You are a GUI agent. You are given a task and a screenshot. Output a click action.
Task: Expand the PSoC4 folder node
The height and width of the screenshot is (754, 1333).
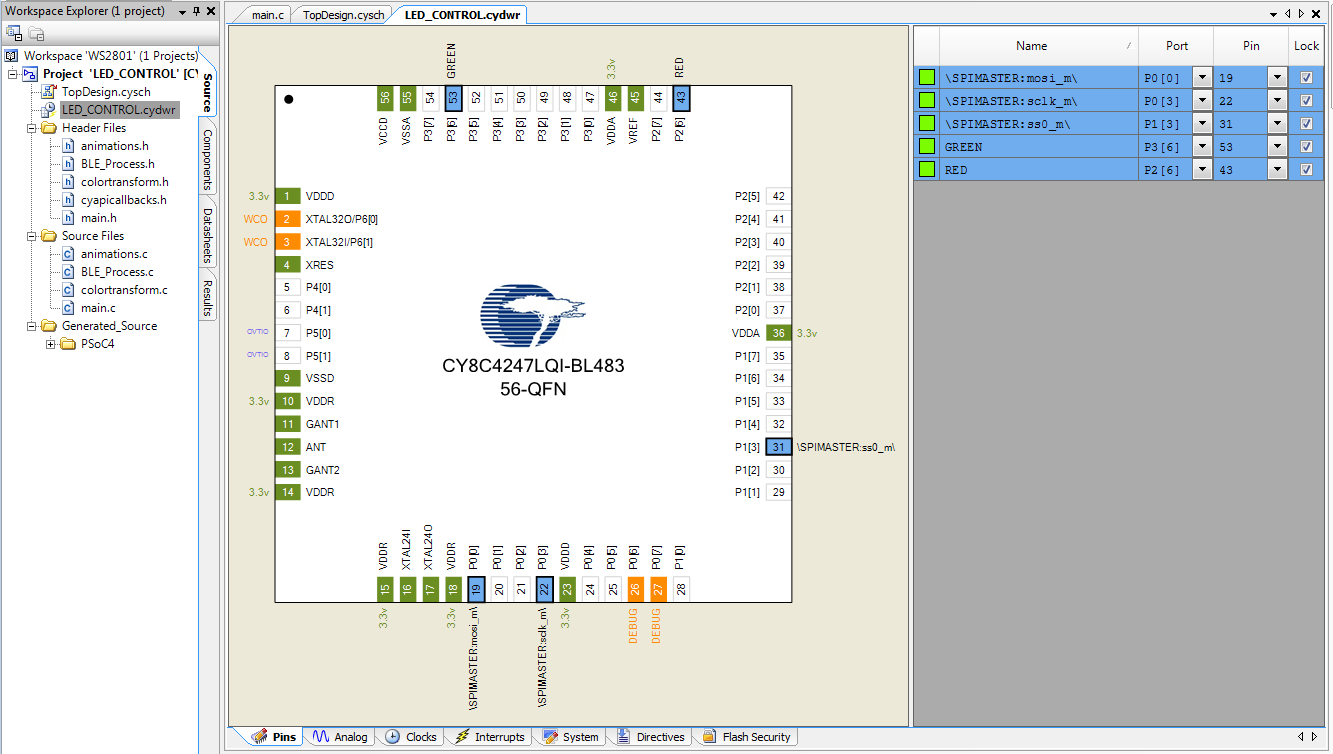coord(51,344)
